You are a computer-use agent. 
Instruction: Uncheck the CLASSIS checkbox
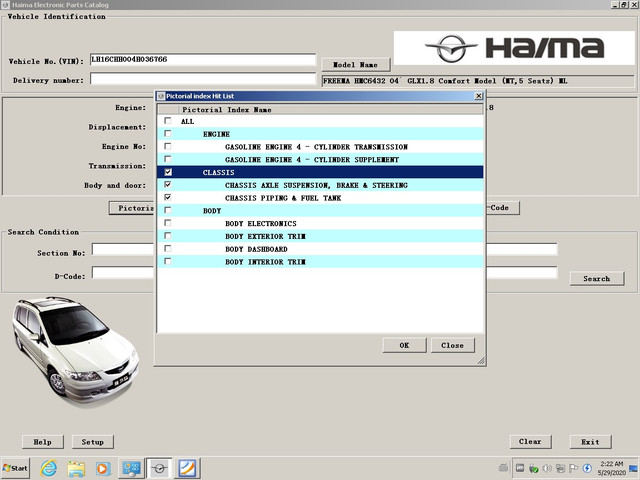(168, 172)
